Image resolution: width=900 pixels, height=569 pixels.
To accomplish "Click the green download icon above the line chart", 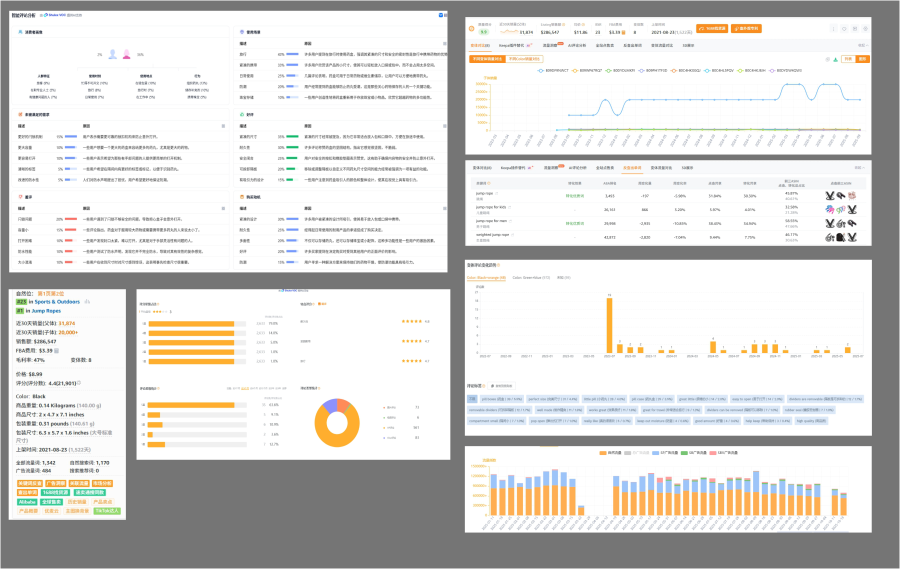I will coord(834,59).
